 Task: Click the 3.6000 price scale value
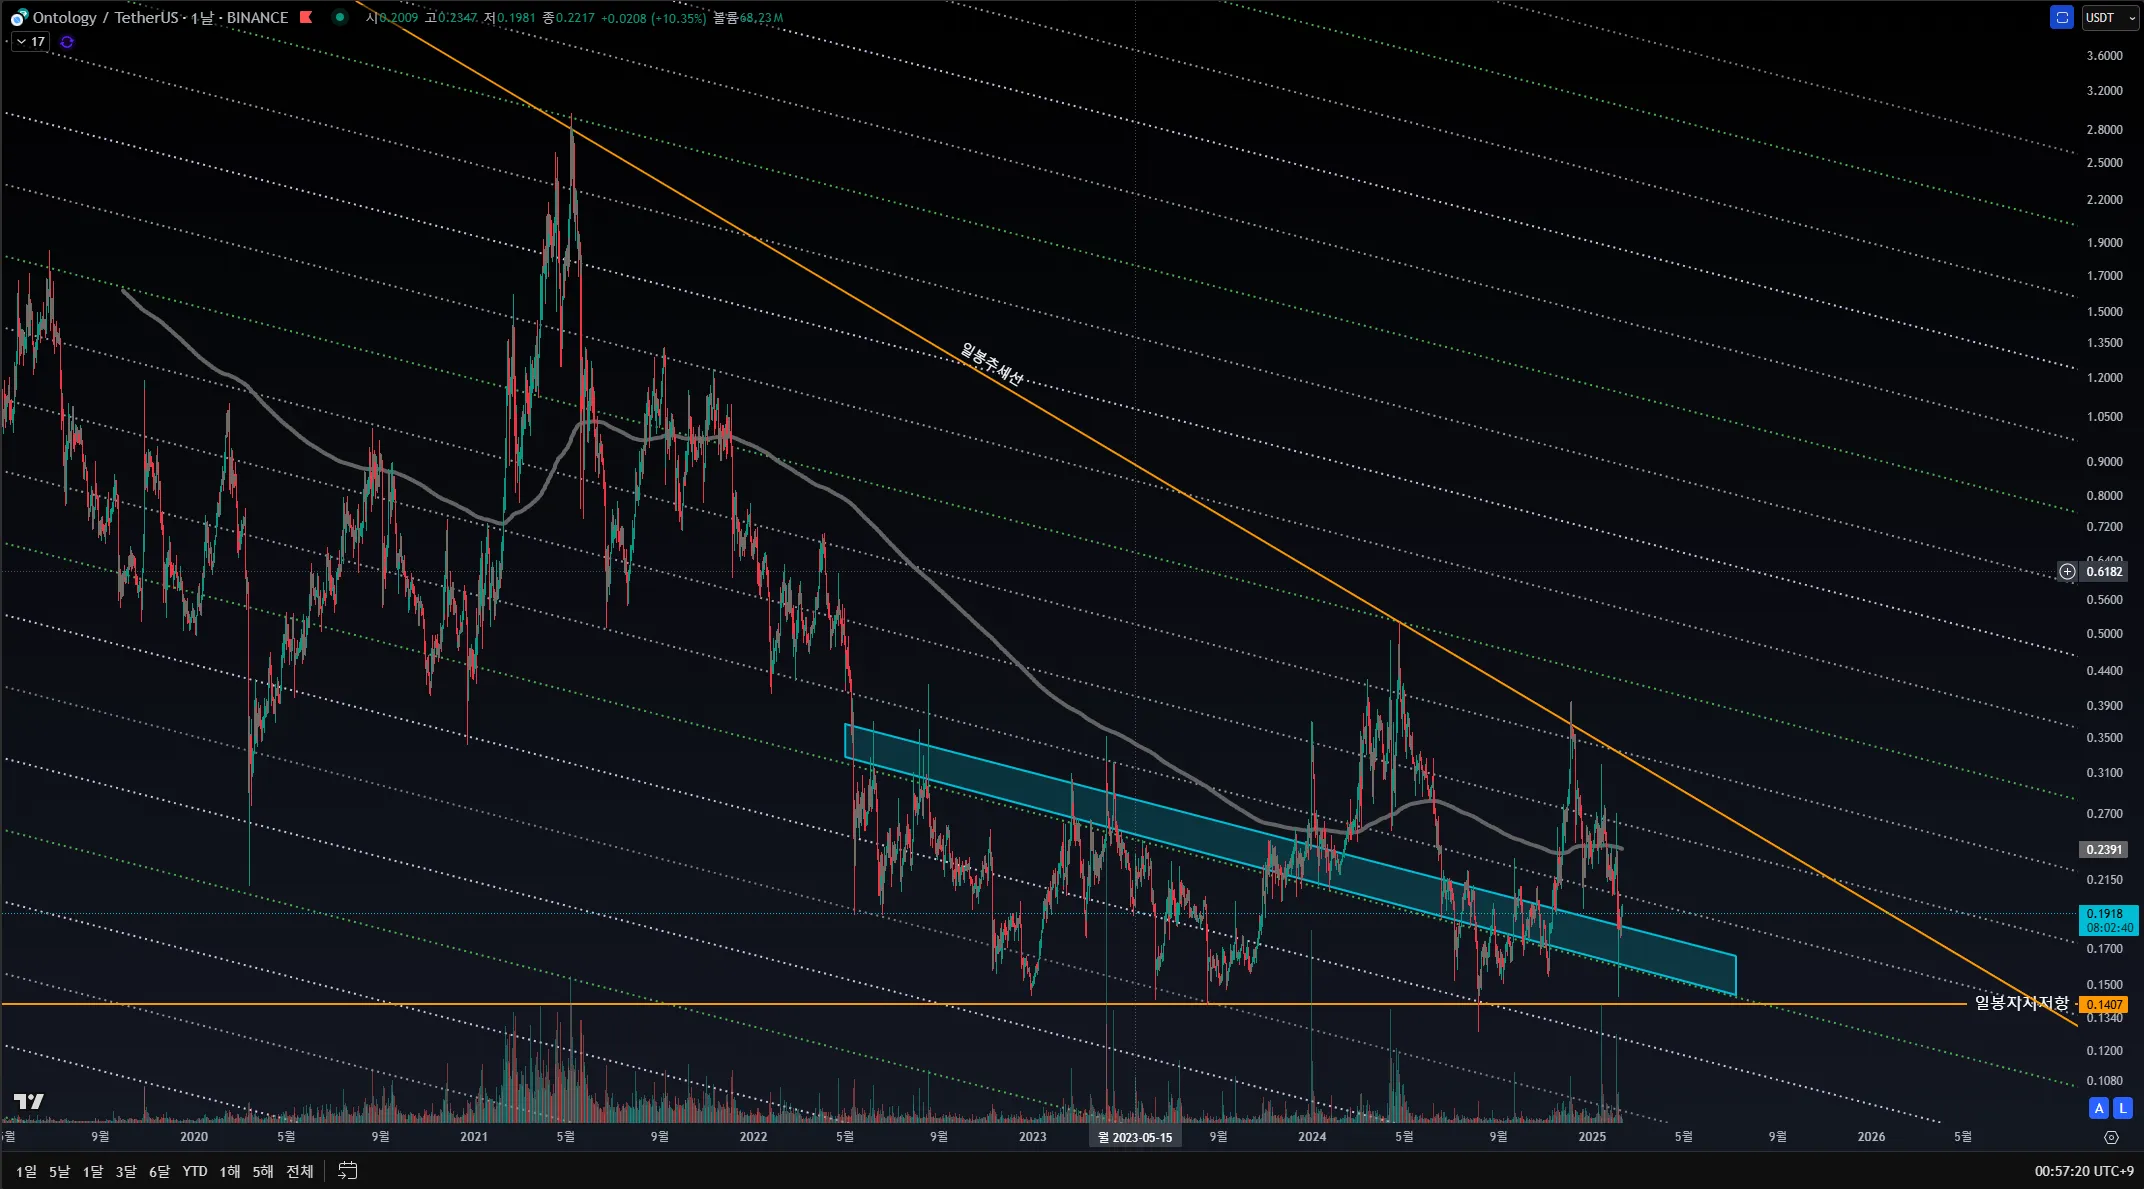tap(2104, 56)
